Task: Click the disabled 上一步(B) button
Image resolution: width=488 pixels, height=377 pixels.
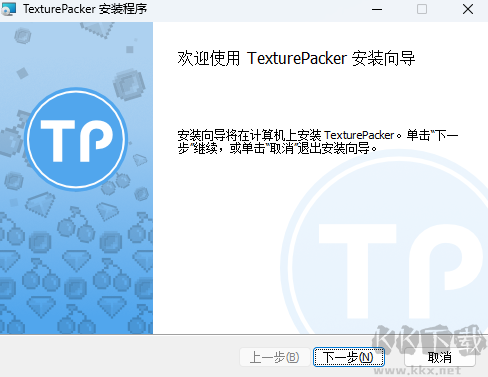Action: point(275,357)
